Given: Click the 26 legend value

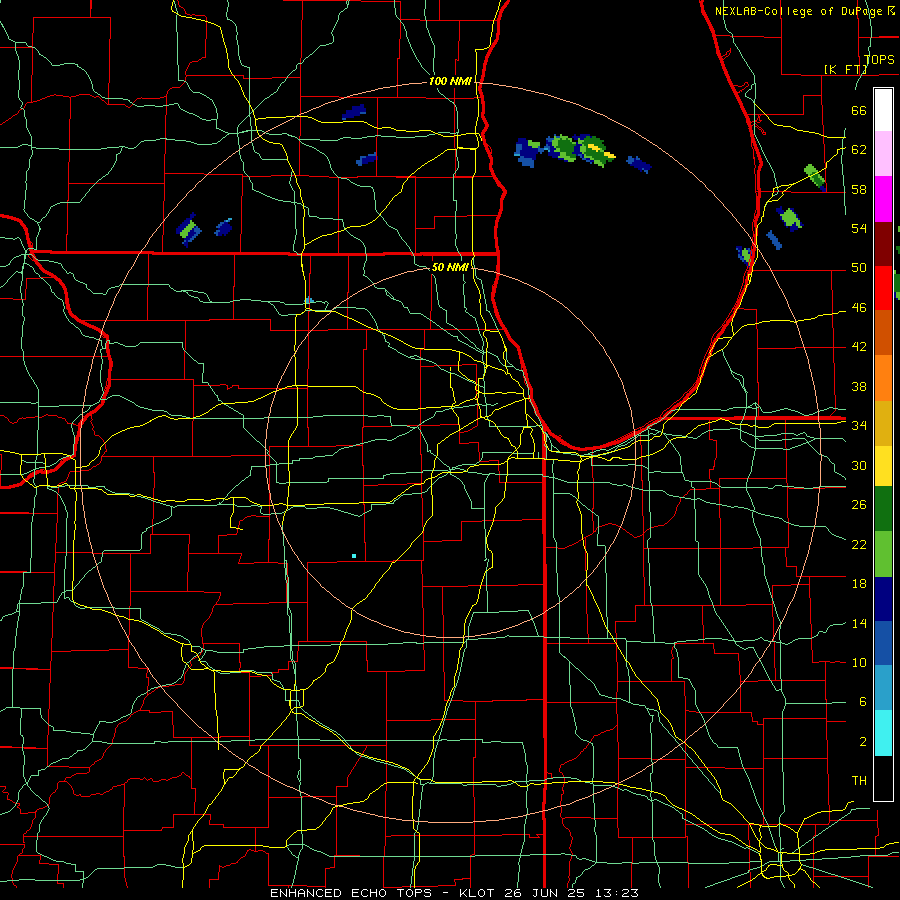Looking at the screenshot, I should (x=859, y=505).
